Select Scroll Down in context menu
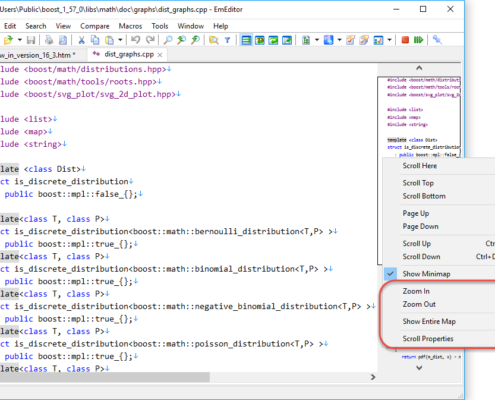 [421, 257]
